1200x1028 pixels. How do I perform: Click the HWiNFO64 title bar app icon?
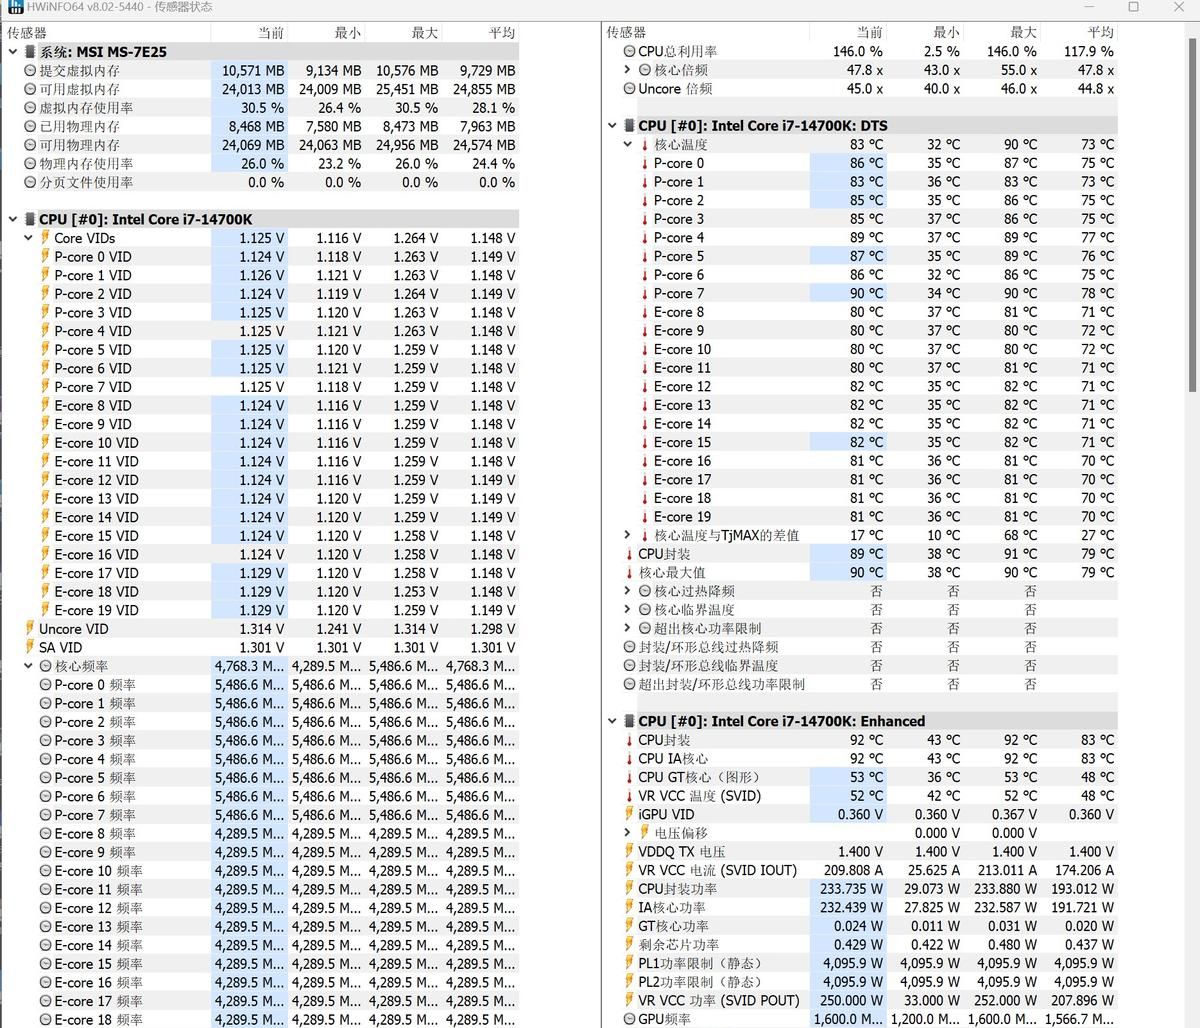(x=14, y=7)
